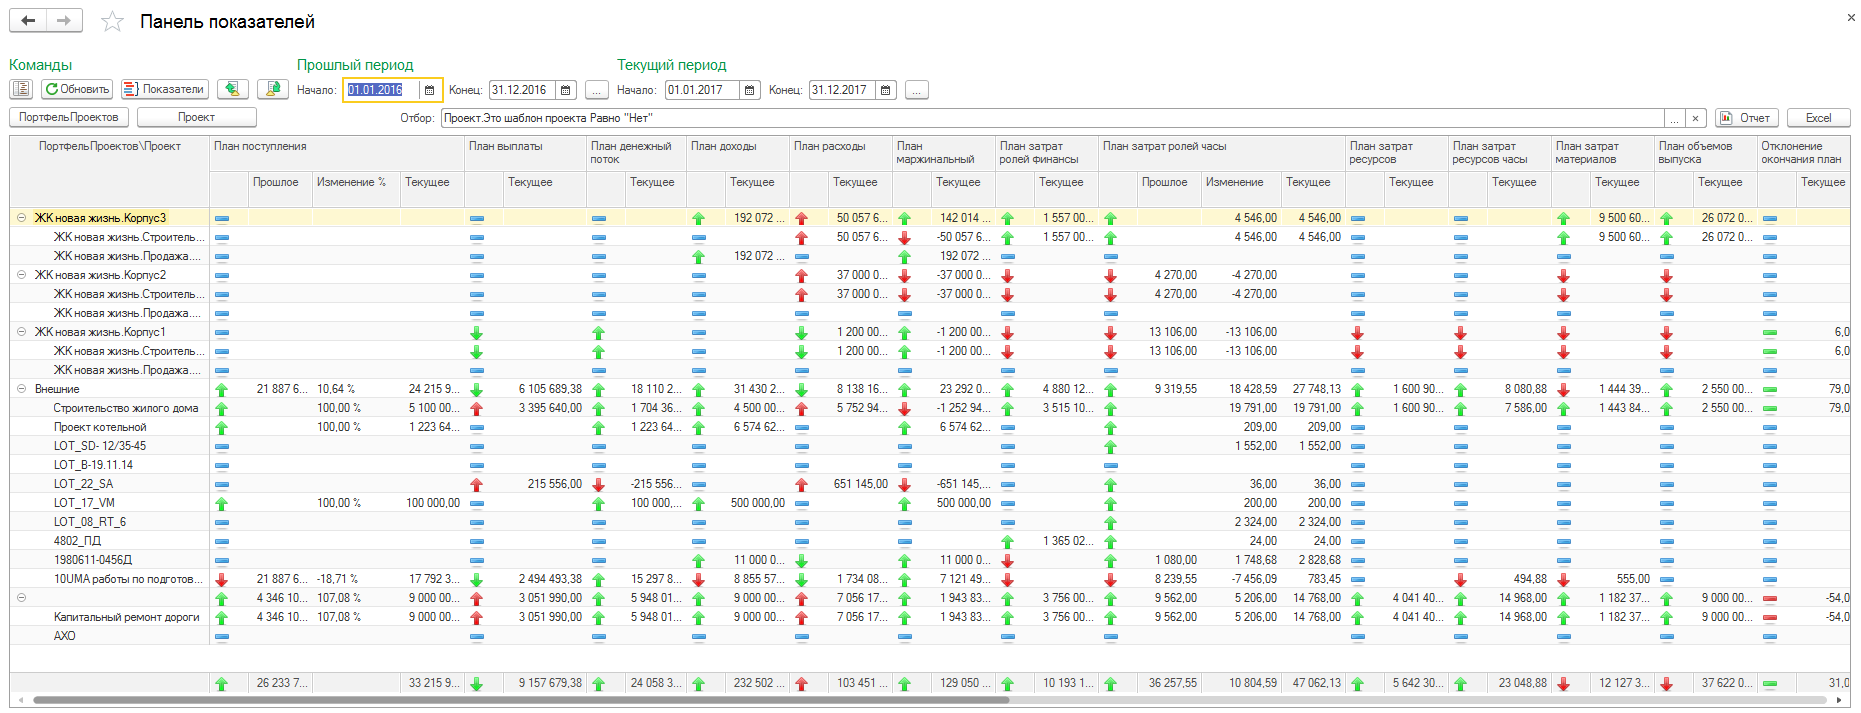The height and width of the screenshot is (713, 1861).
Task: Open the Показатели settings
Action: coord(165,89)
